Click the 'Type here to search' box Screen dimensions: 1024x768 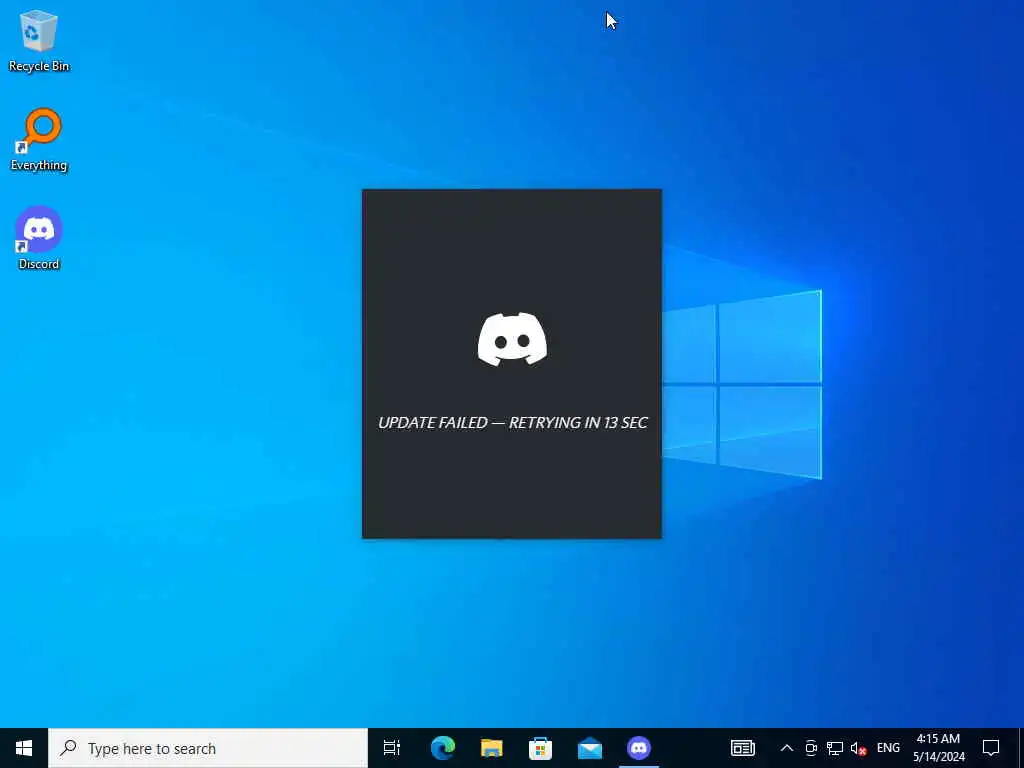pyautogui.click(x=208, y=748)
